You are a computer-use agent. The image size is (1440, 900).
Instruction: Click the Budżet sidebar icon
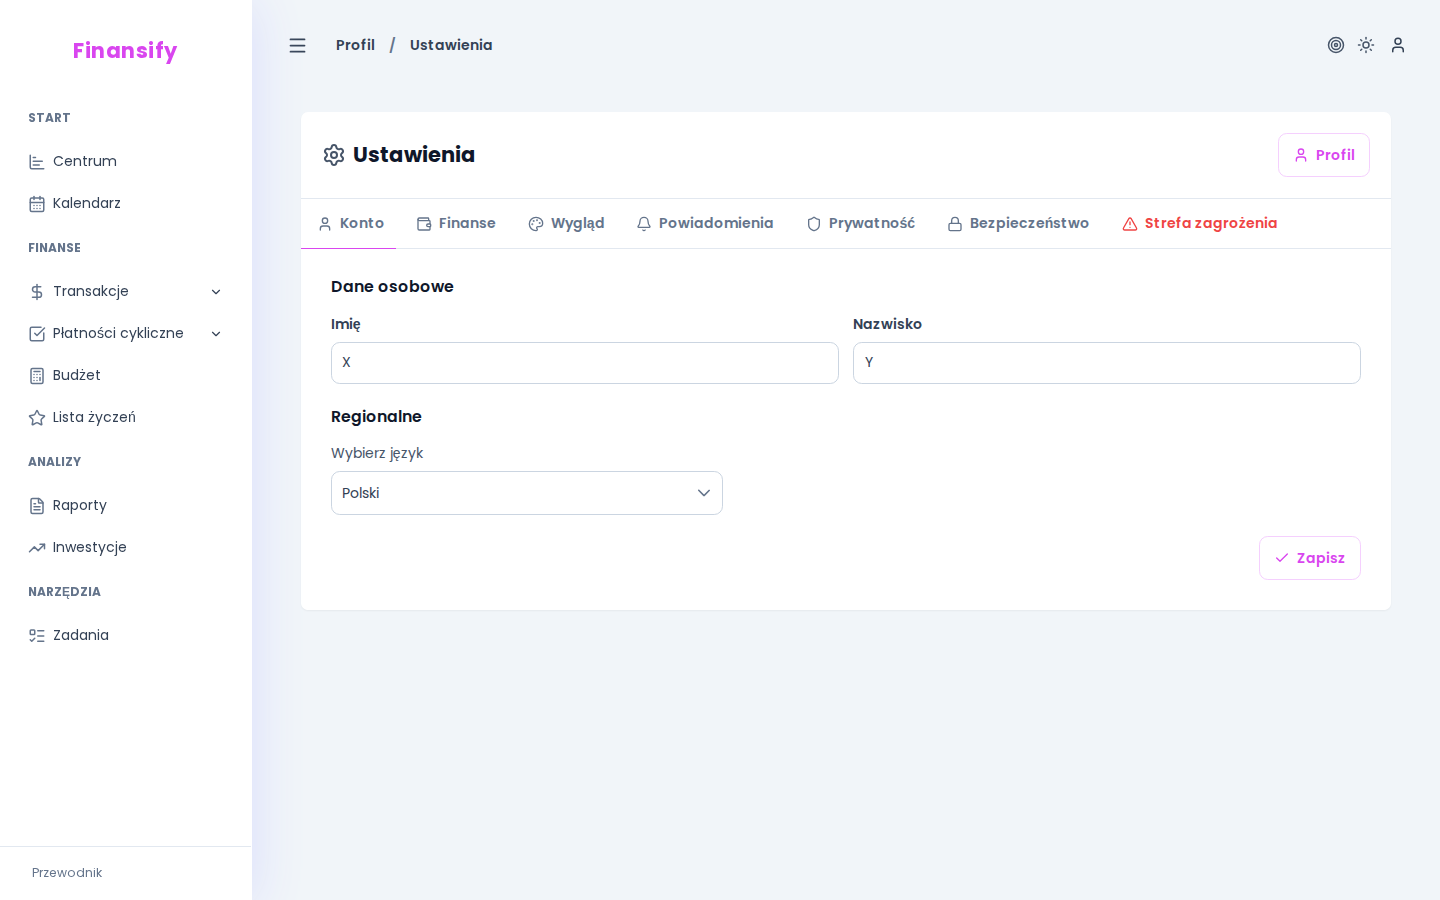click(x=38, y=375)
